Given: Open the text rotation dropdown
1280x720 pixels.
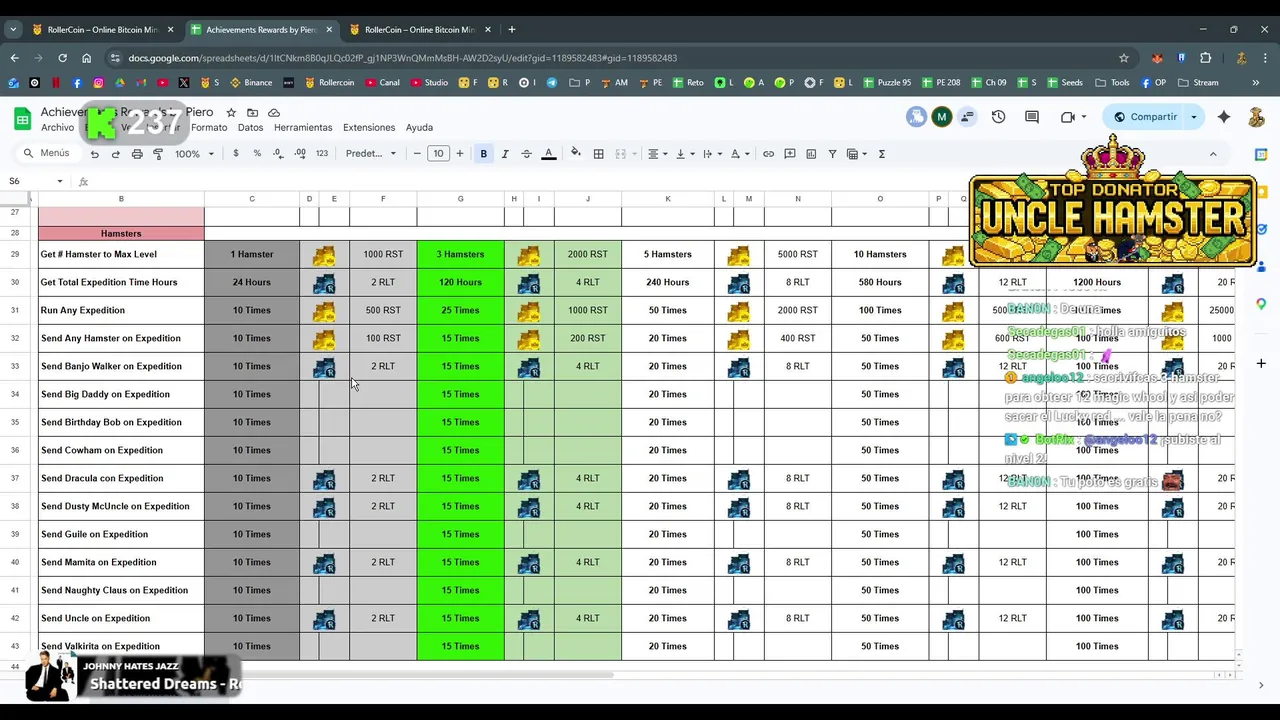Looking at the screenshot, I should (x=739, y=154).
